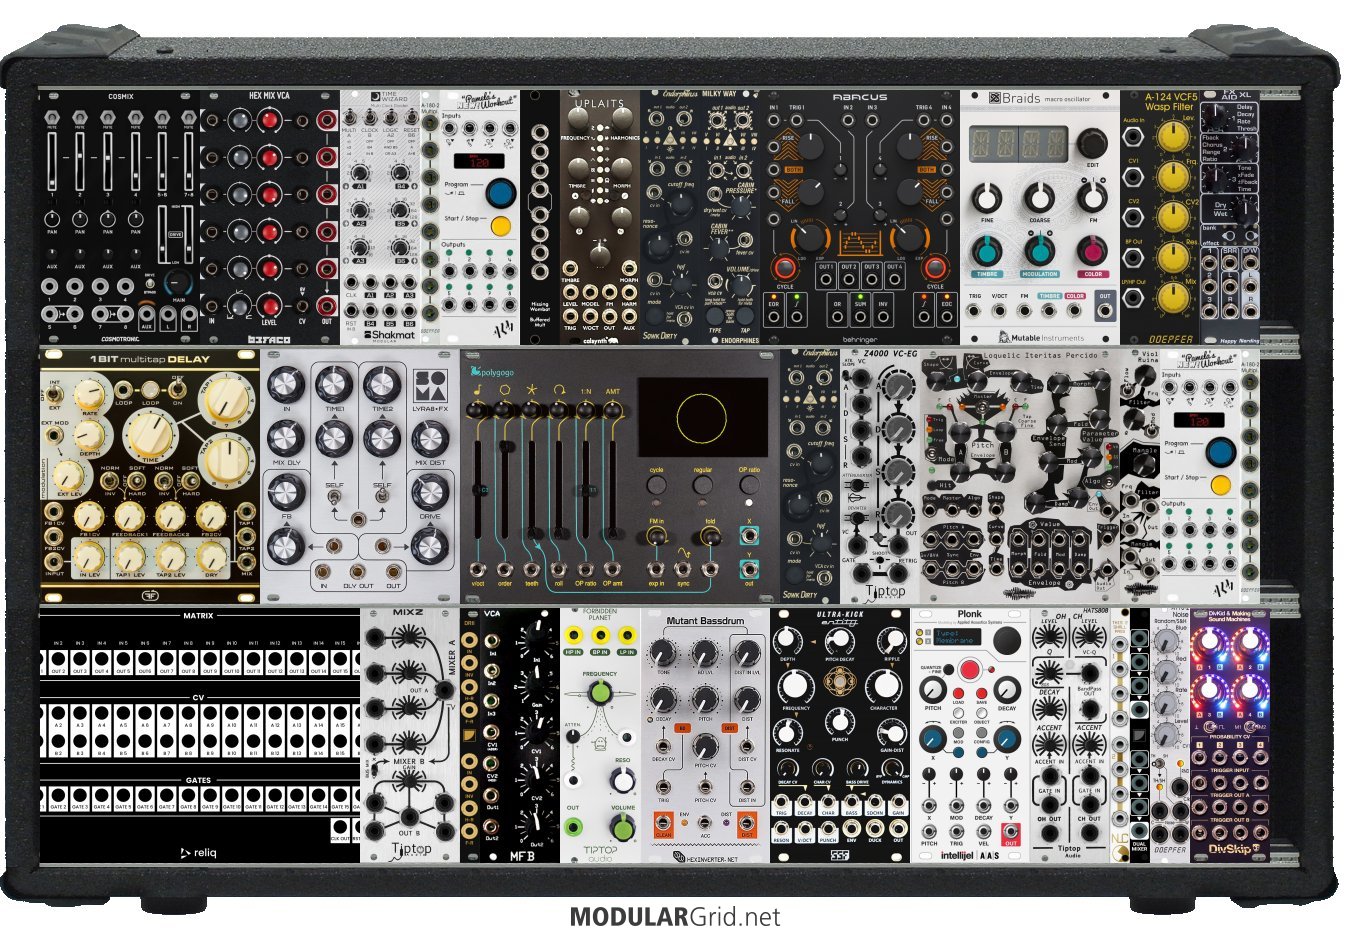Click the Polygogo circle display
This screenshot has height=938, width=1351.
tap(701, 419)
